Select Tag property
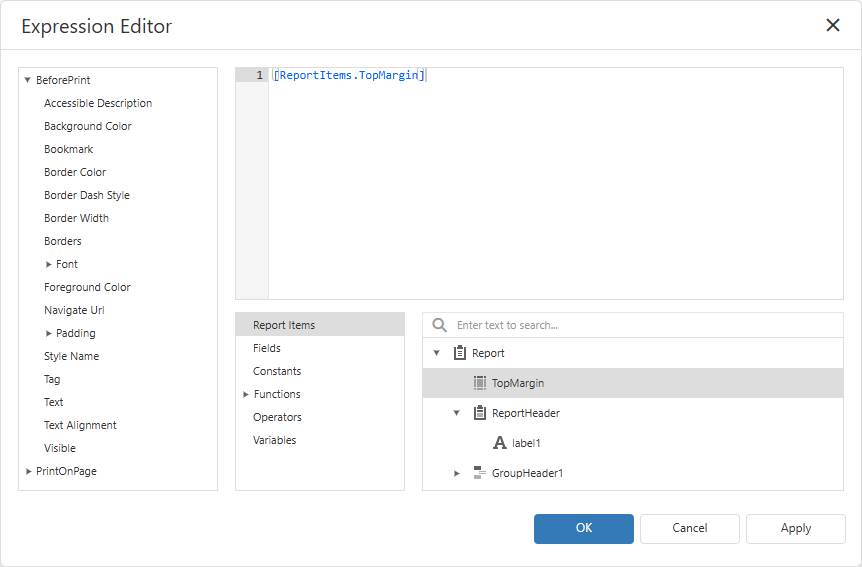The width and height of the screenshot is (862, 567). pos(52,379)
